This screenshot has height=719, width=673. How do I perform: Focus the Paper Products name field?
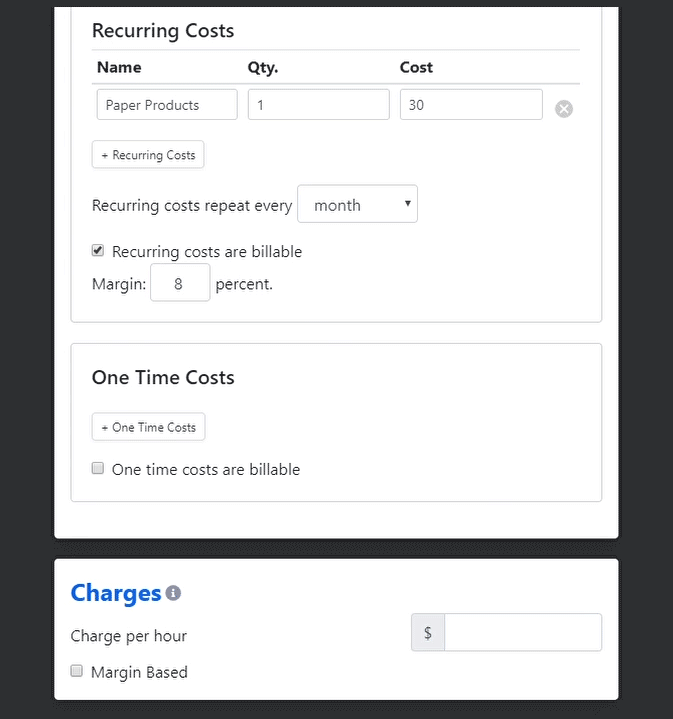point(167,105)
